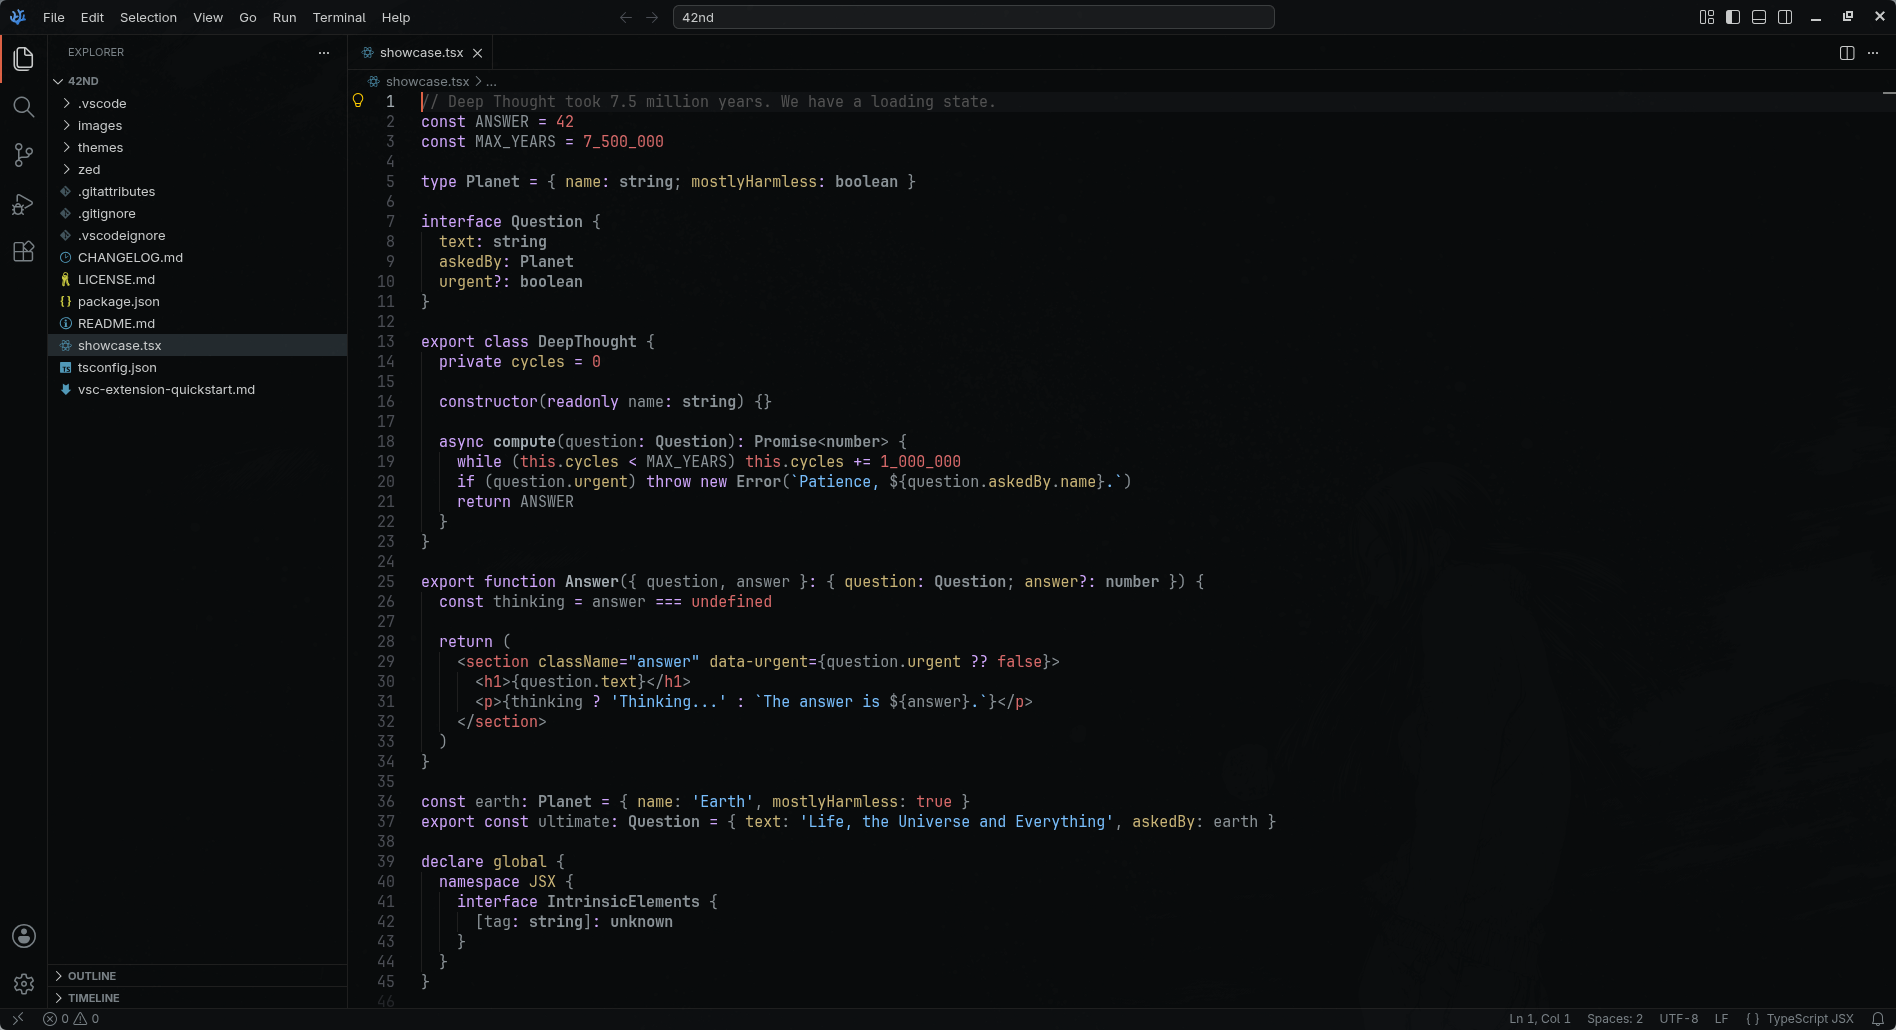
Task: Open Customize Layout control
Action: [1707, 17]
